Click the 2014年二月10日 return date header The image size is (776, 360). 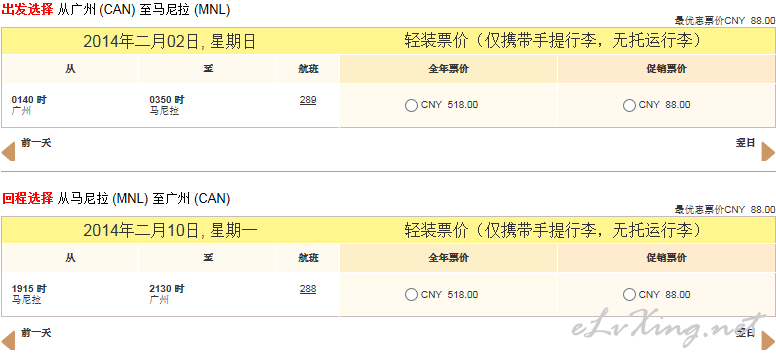click(x=170, y=230)
